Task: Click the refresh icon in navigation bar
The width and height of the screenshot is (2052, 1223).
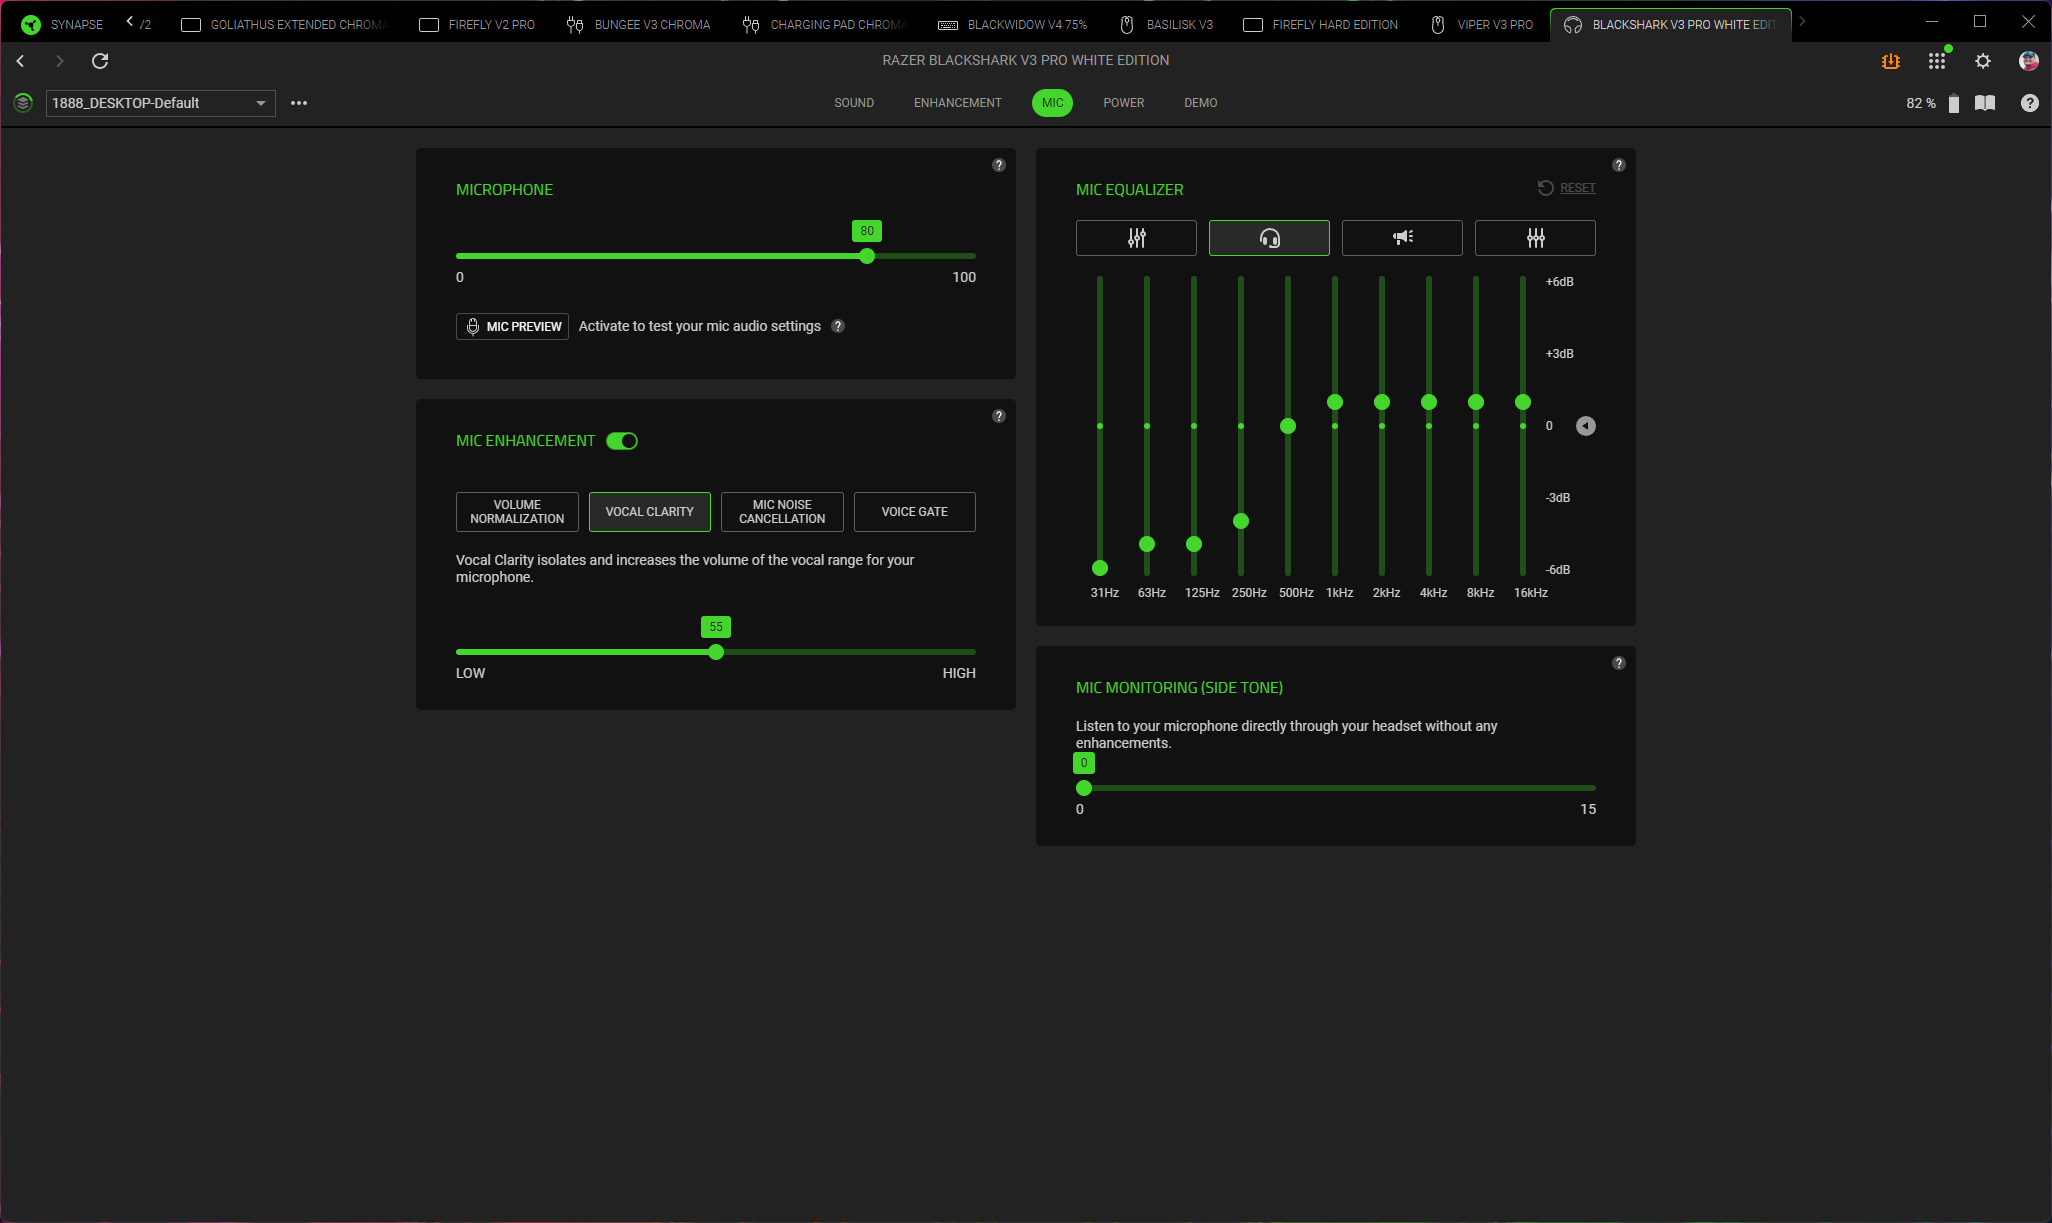Action: click(x=100, y=61)
